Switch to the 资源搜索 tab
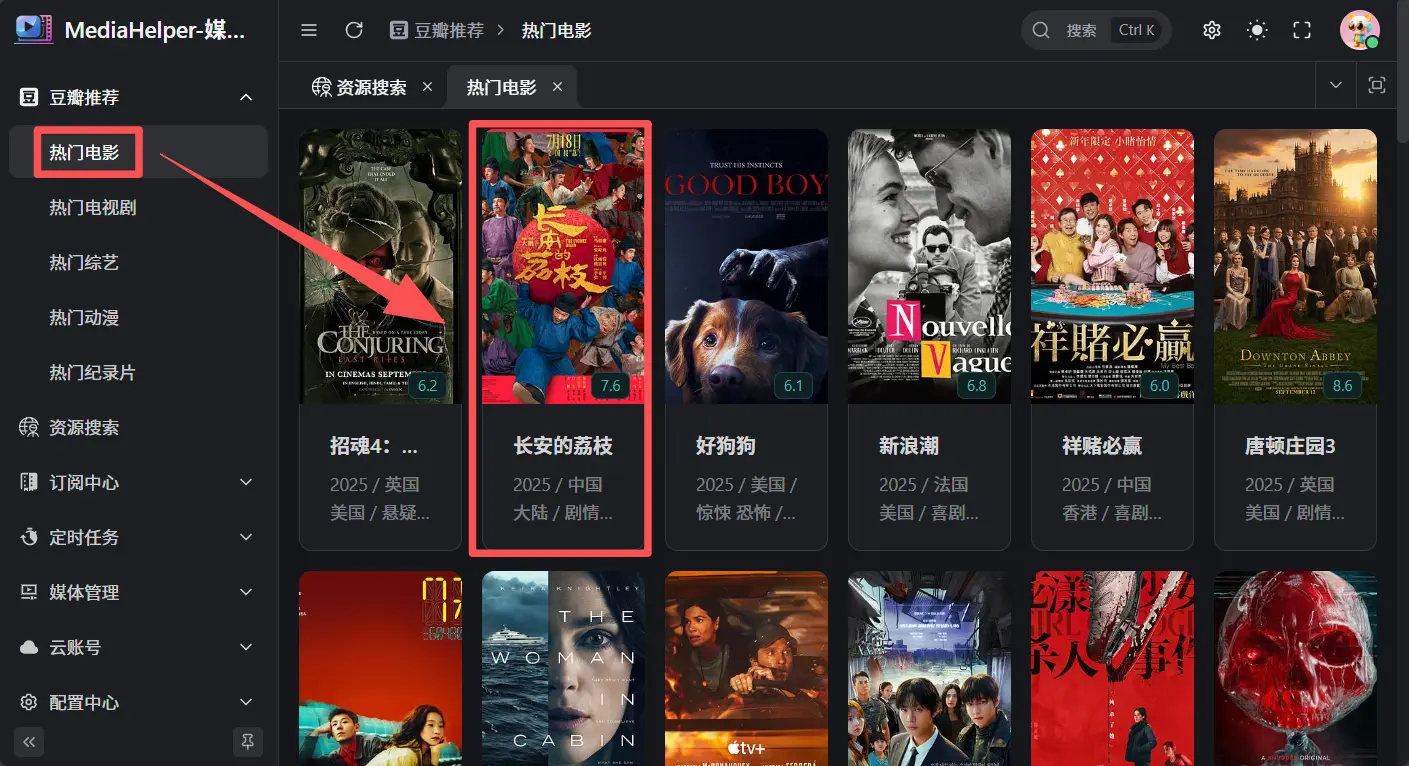Screen dimensions: 1409x766 [371, 87]
